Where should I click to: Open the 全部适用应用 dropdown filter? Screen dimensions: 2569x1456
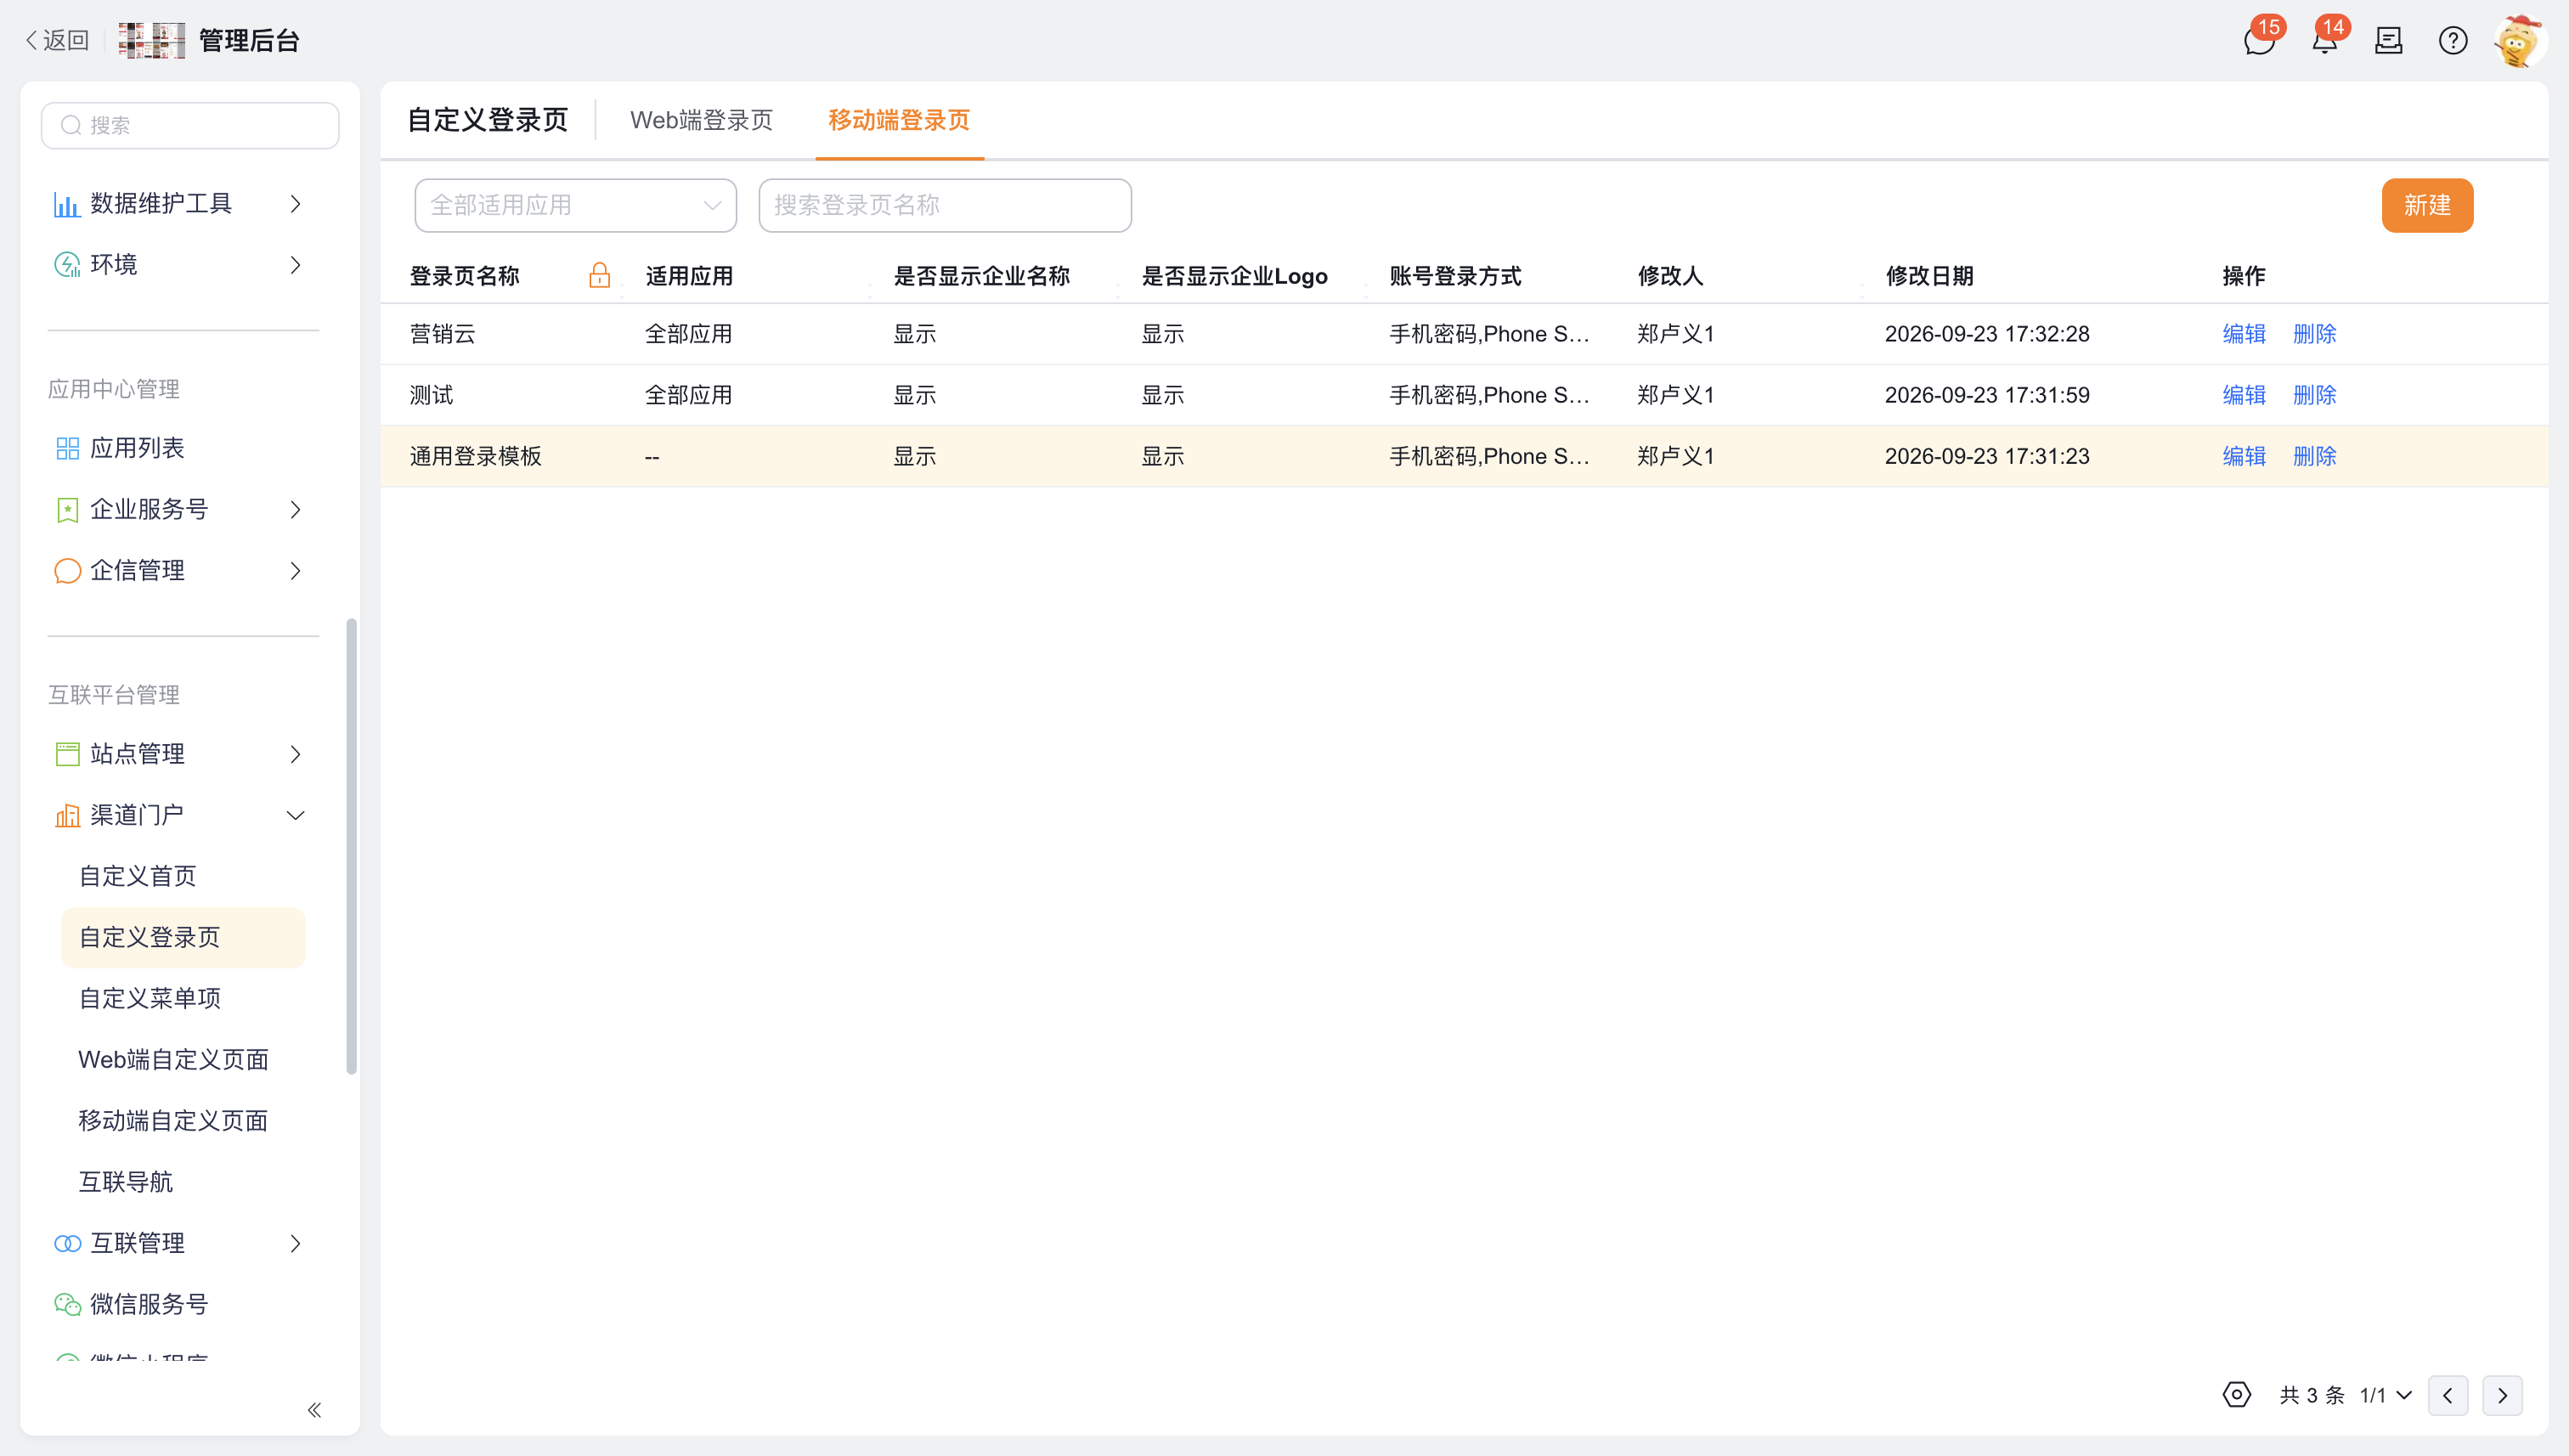pyautogui.click(x=576, y=206)
